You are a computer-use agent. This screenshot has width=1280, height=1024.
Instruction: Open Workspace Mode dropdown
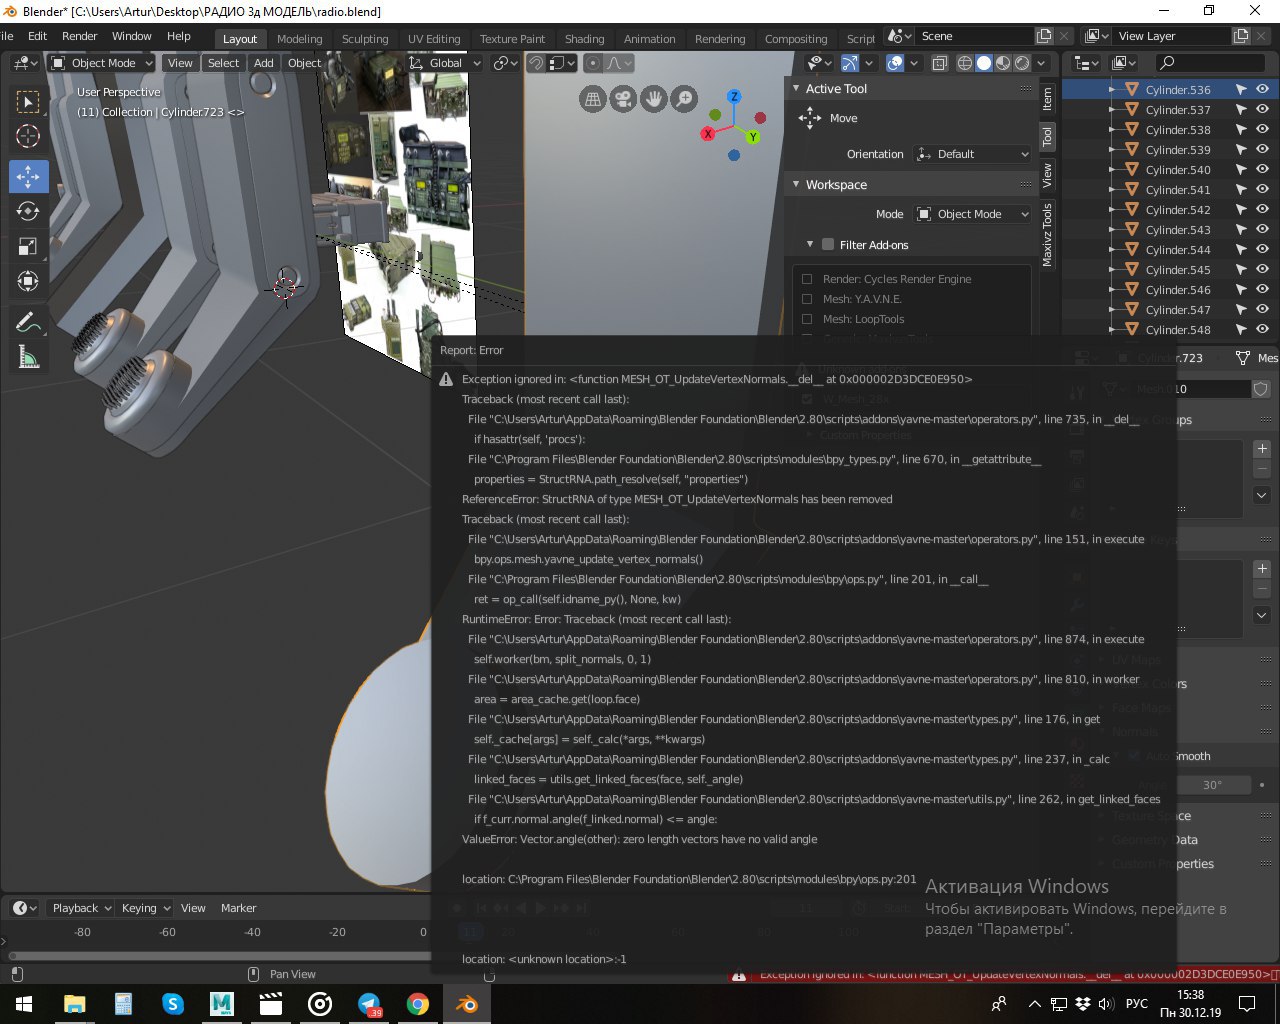click(x=972, y=214)
